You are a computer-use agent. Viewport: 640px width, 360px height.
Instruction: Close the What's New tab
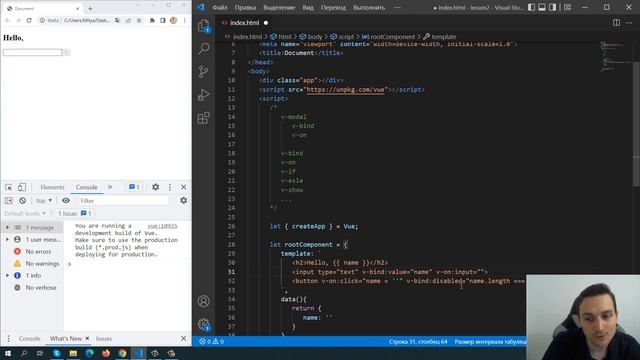[87, 338]
